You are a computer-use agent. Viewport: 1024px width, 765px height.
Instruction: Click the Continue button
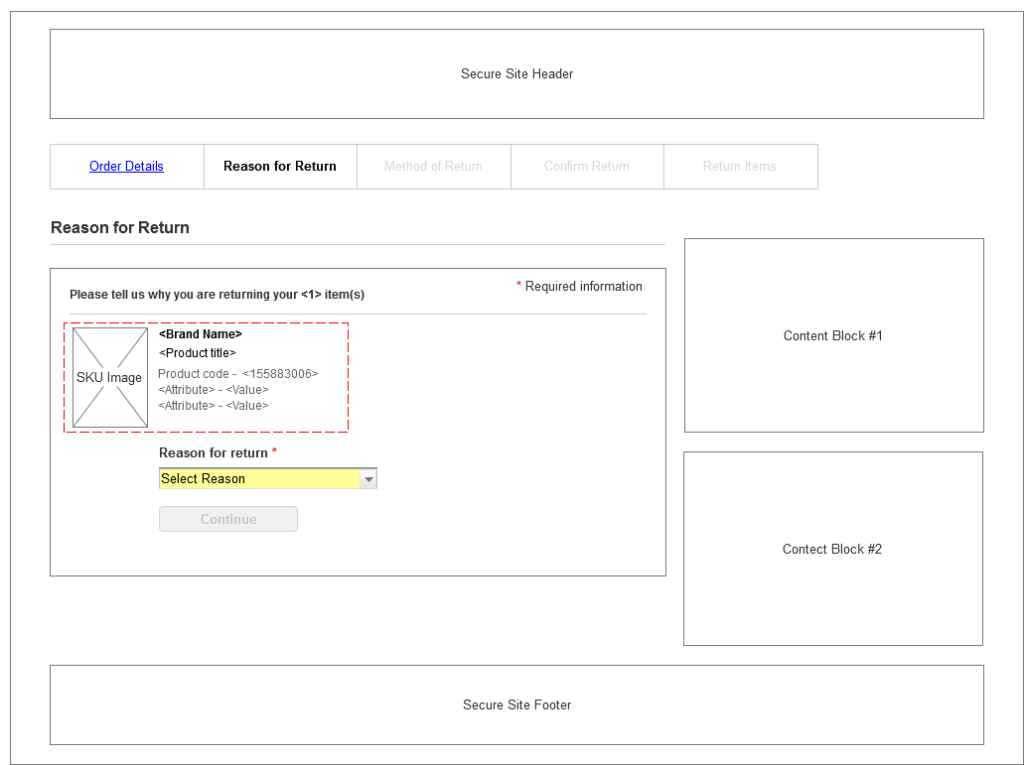(228, 519)
